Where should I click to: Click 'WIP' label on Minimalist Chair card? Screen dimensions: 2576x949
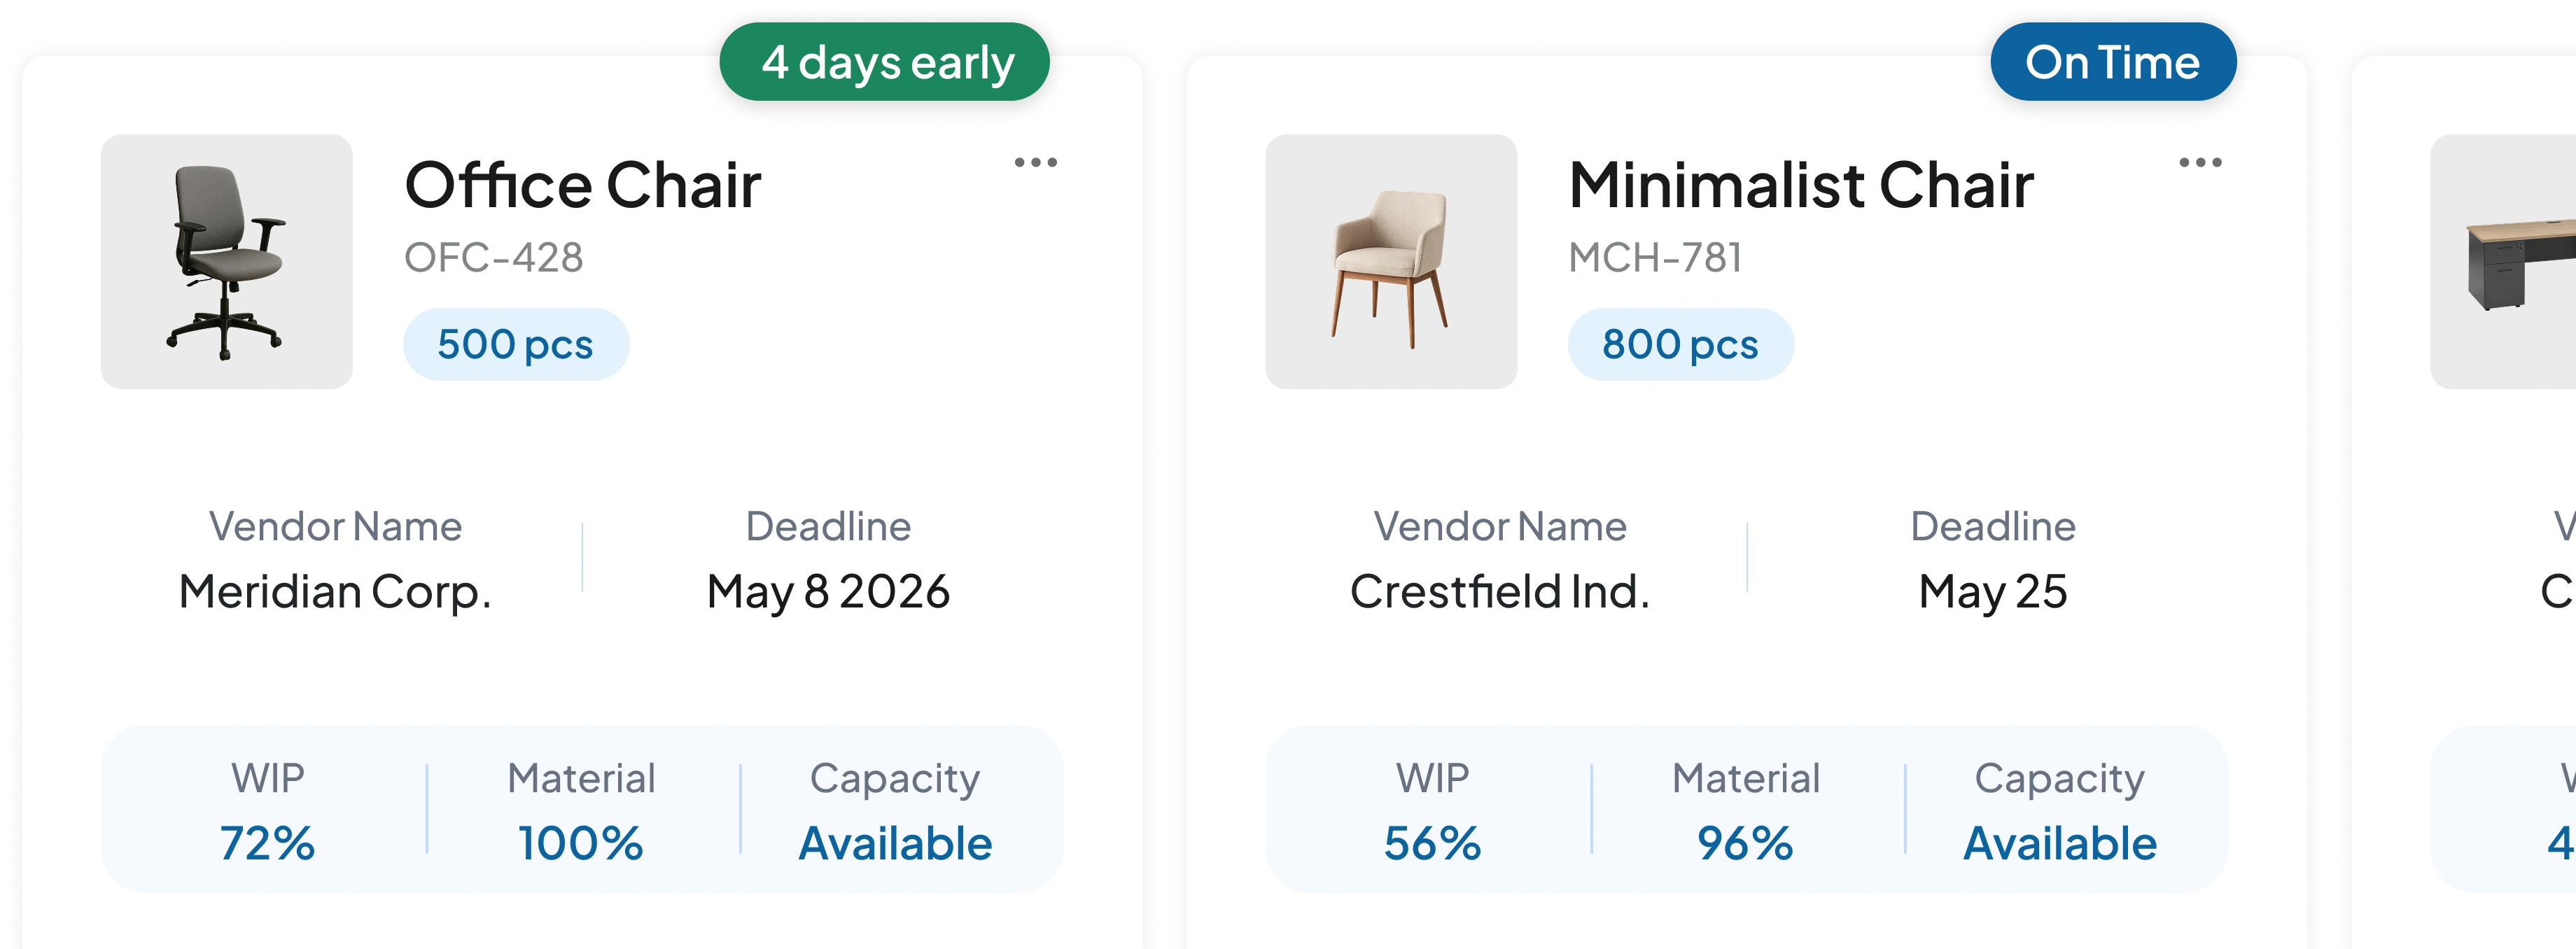tap(1432, 778)
